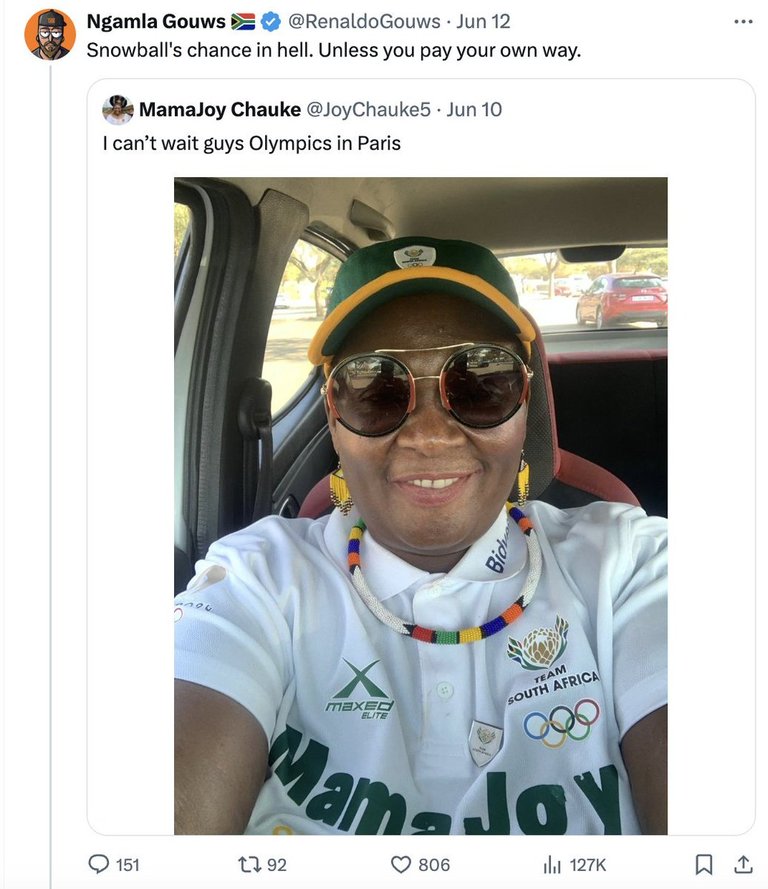Click the repost icon with 92 reposts
The image size is (768, 889).
(247, 864)
